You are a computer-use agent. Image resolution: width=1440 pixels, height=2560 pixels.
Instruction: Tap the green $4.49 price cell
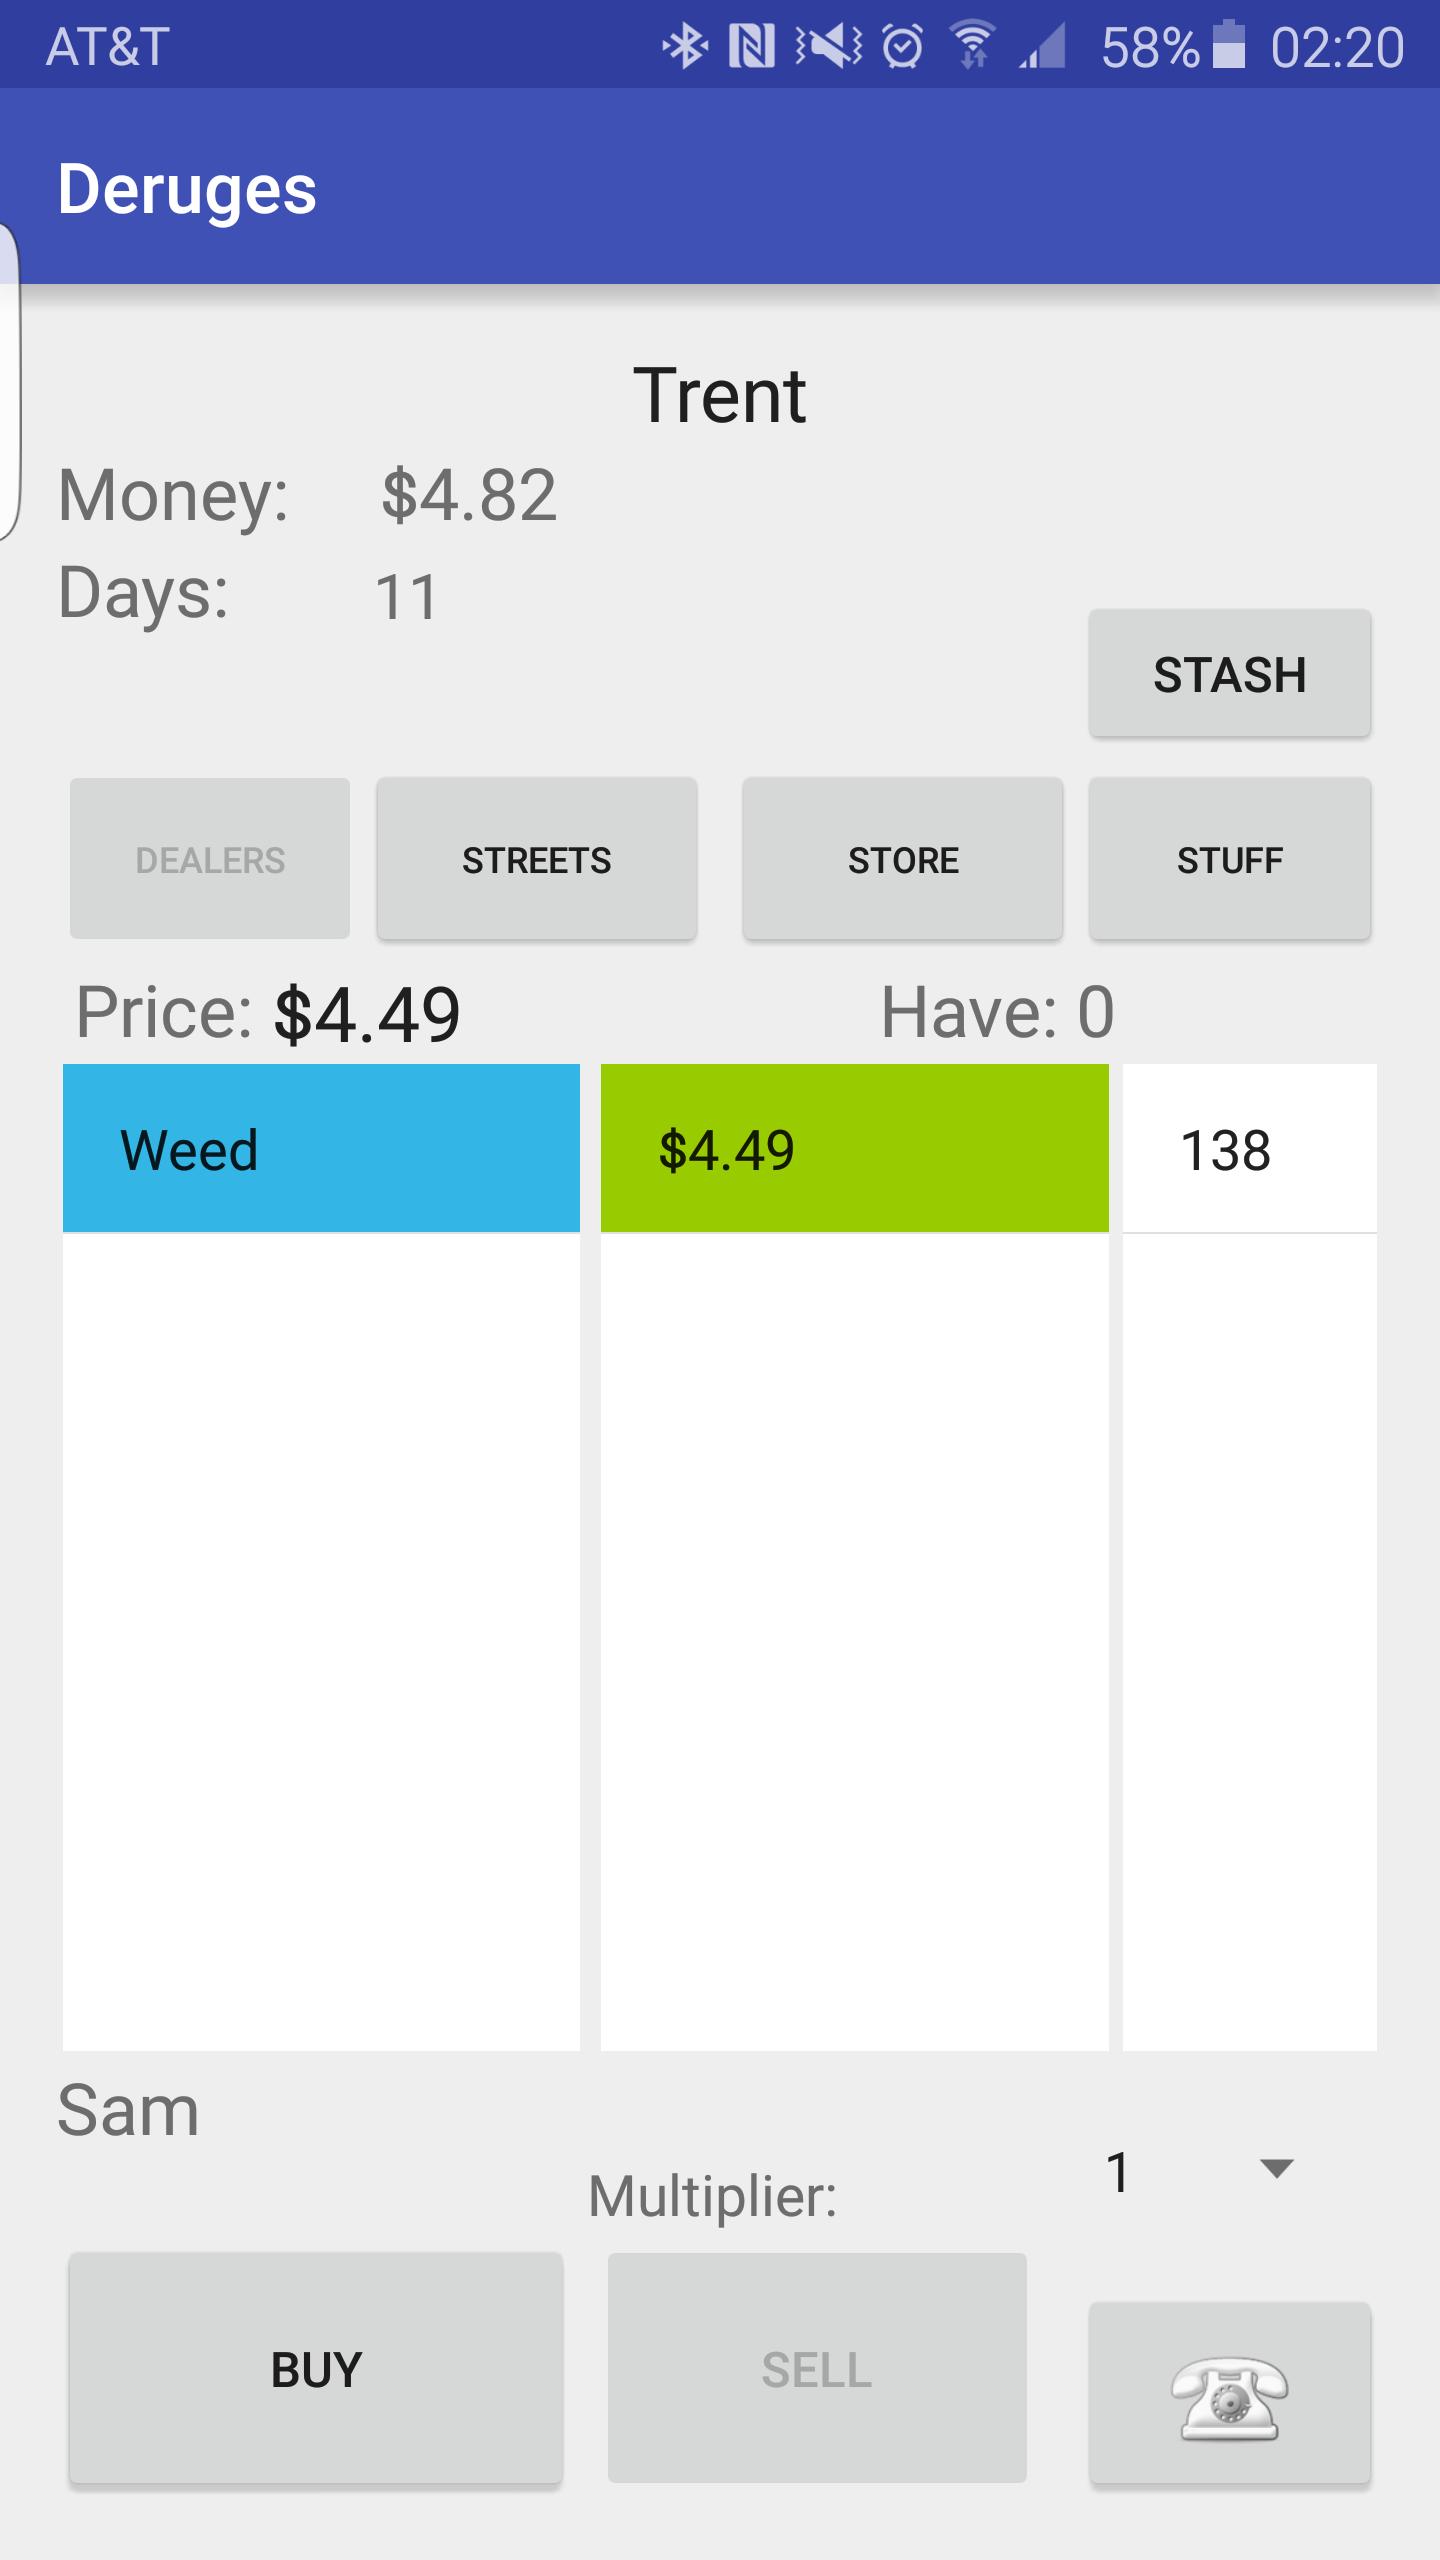pyautogui.click(x=854, y=1148)
